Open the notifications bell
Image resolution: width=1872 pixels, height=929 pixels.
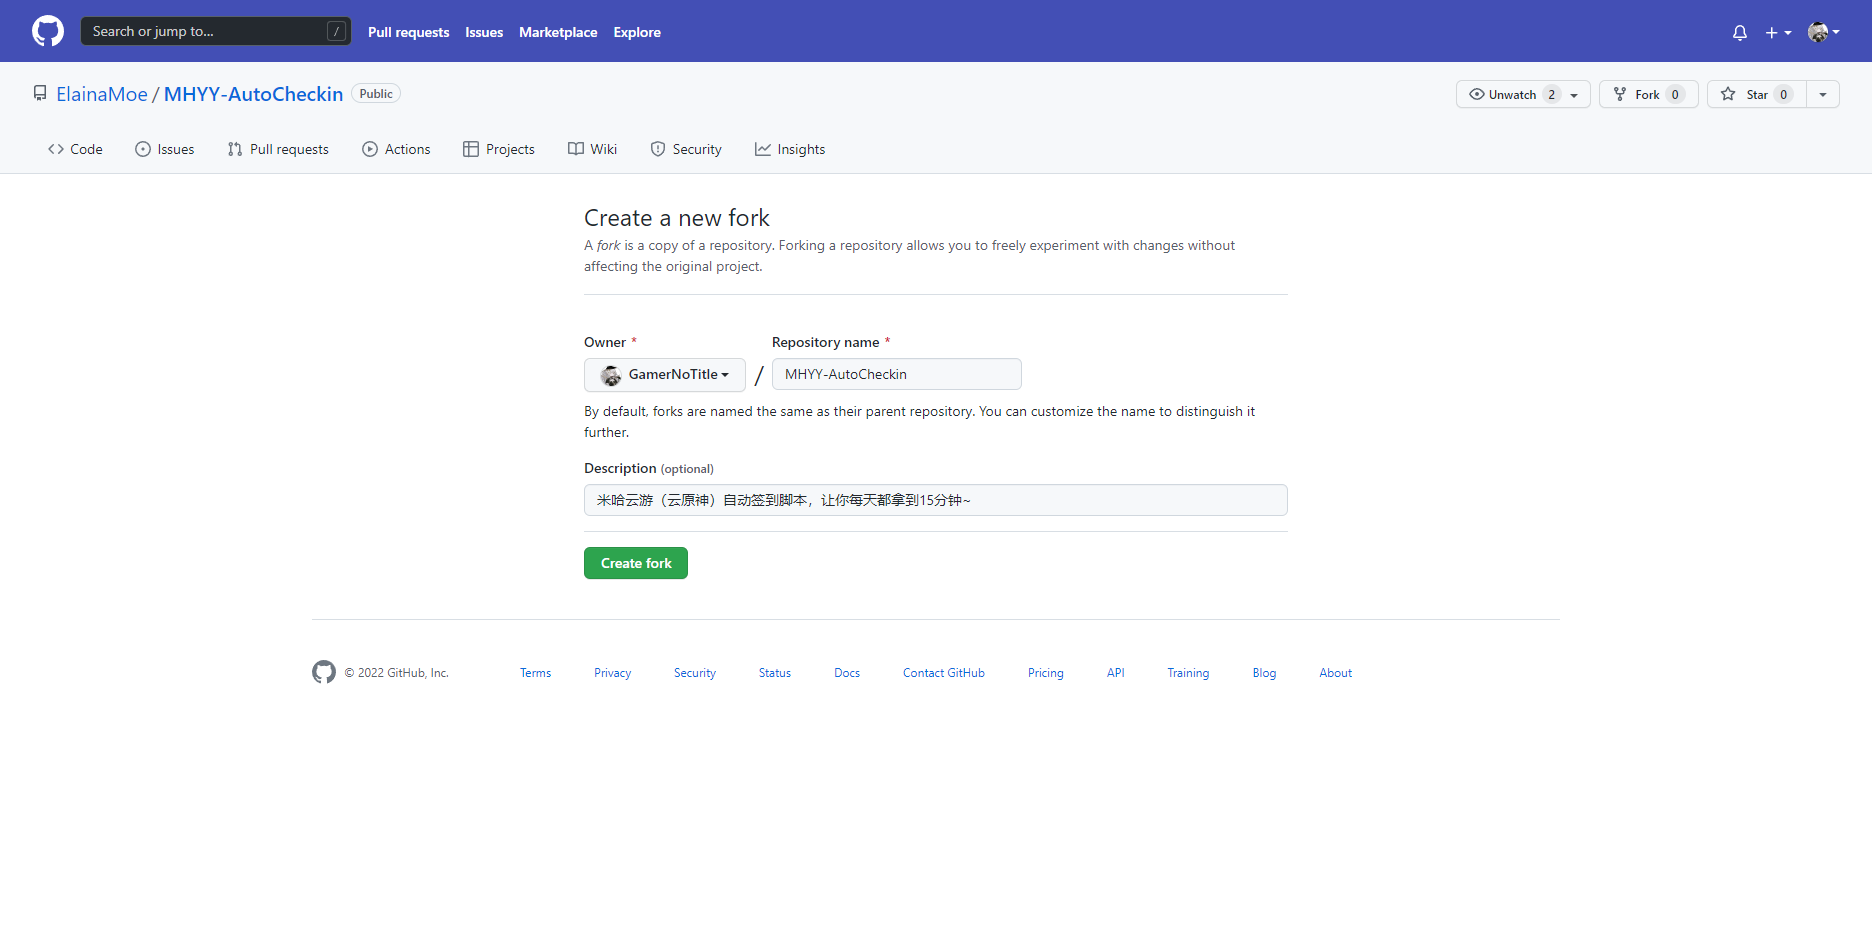[x=1740, y=32]
